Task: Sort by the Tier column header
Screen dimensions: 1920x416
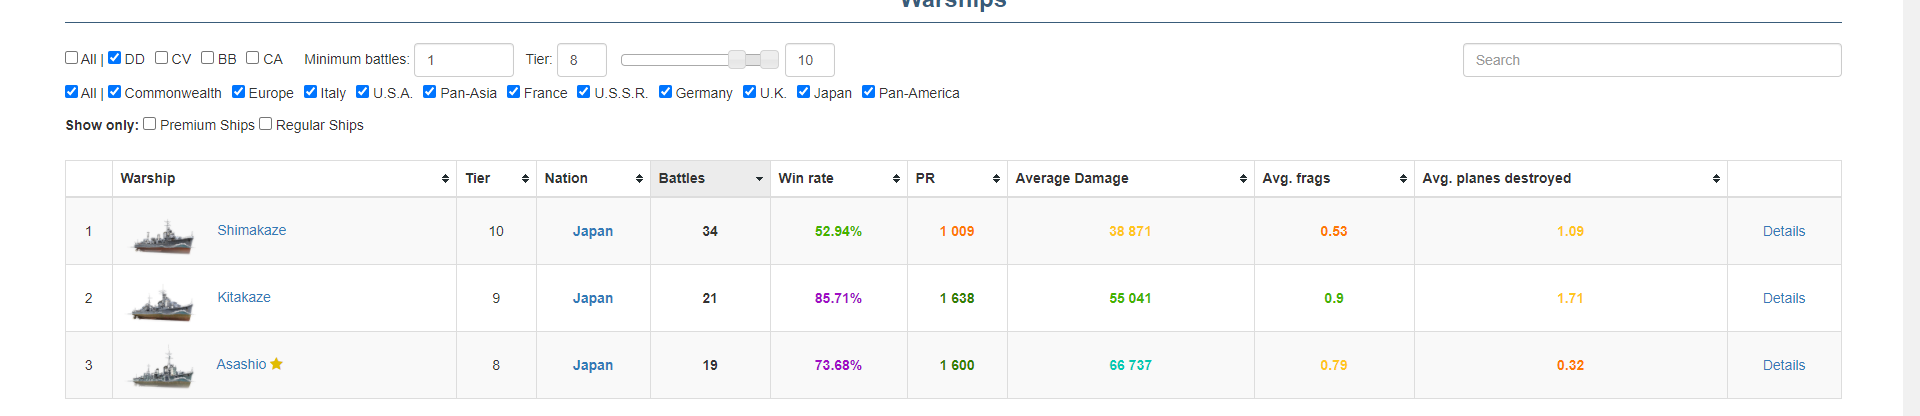Action: 496,178
